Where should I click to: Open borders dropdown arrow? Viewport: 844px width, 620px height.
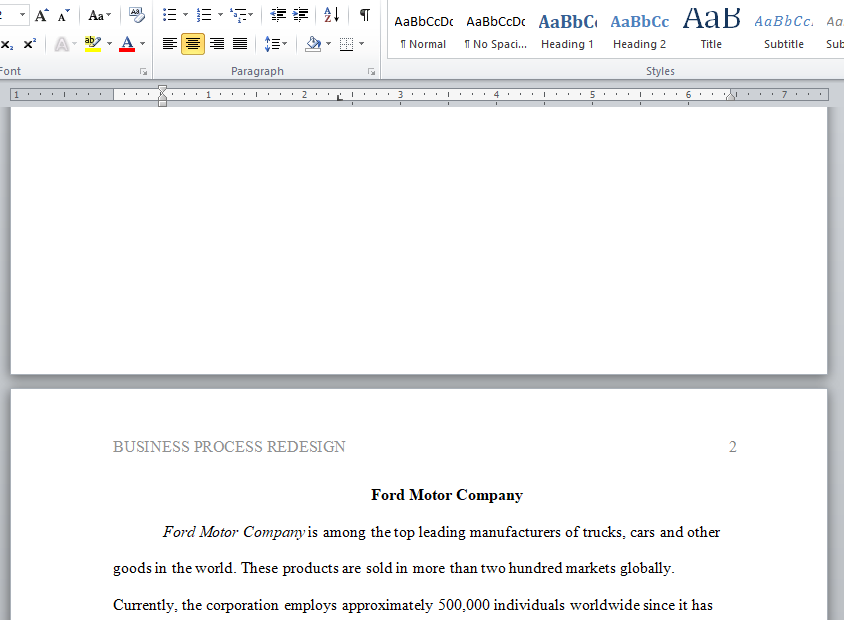click(361, 44)
